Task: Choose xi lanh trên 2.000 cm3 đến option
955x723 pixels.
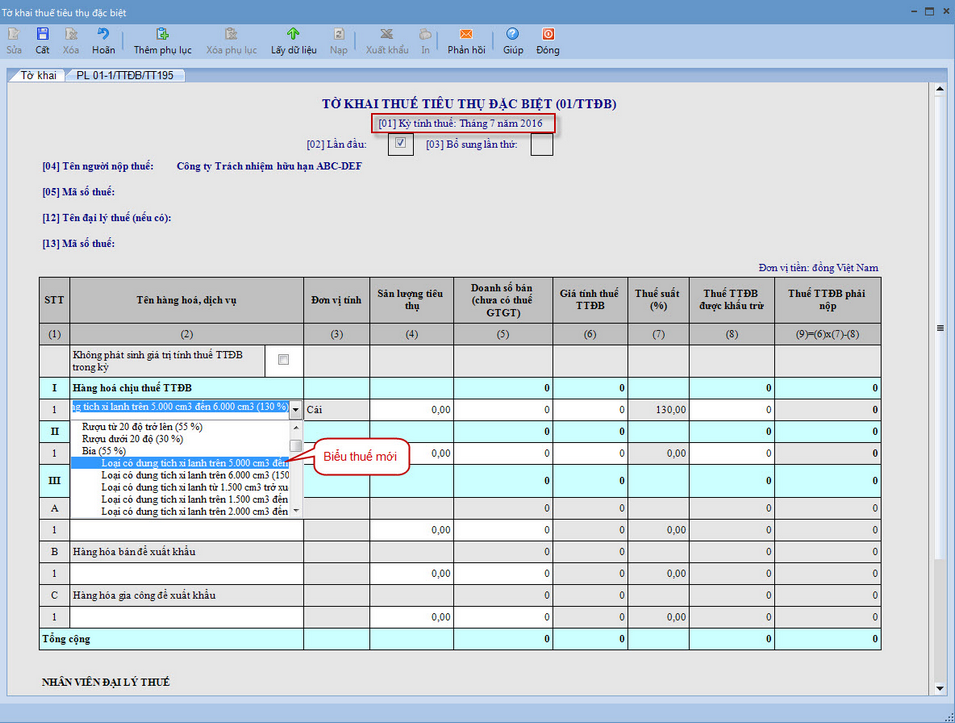Action: point(195,512)
